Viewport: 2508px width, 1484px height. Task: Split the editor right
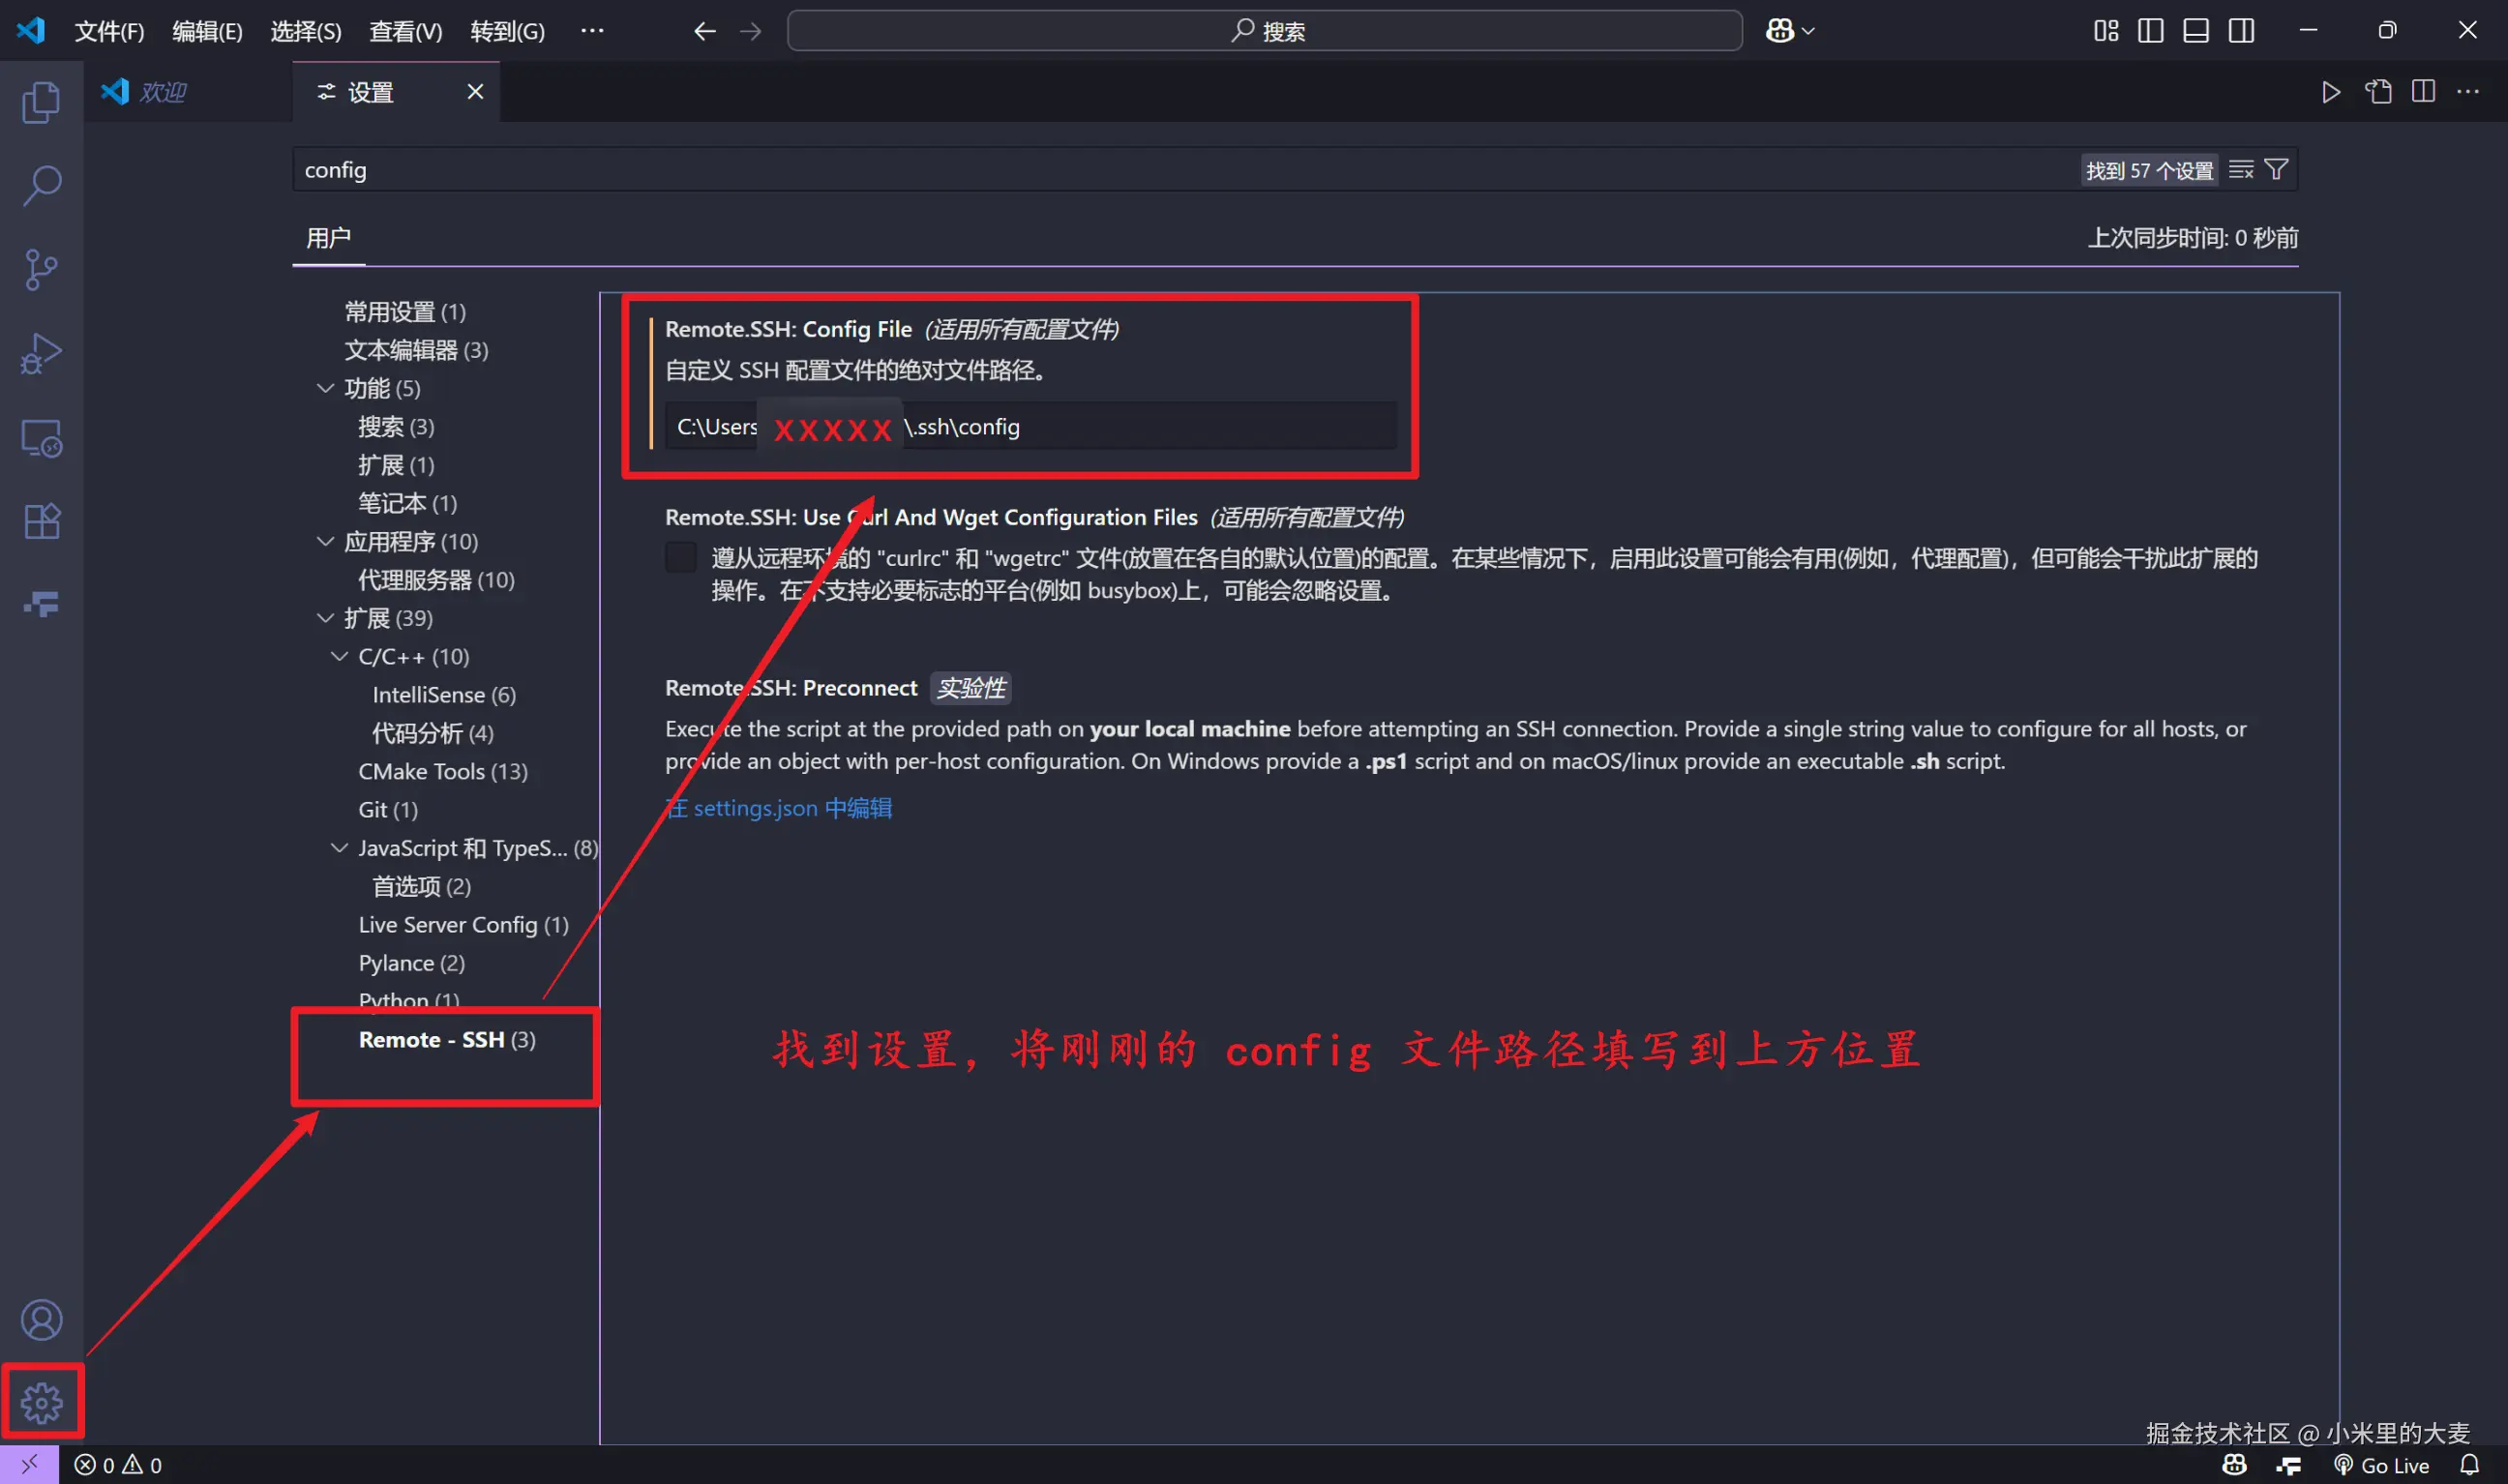2423,92
